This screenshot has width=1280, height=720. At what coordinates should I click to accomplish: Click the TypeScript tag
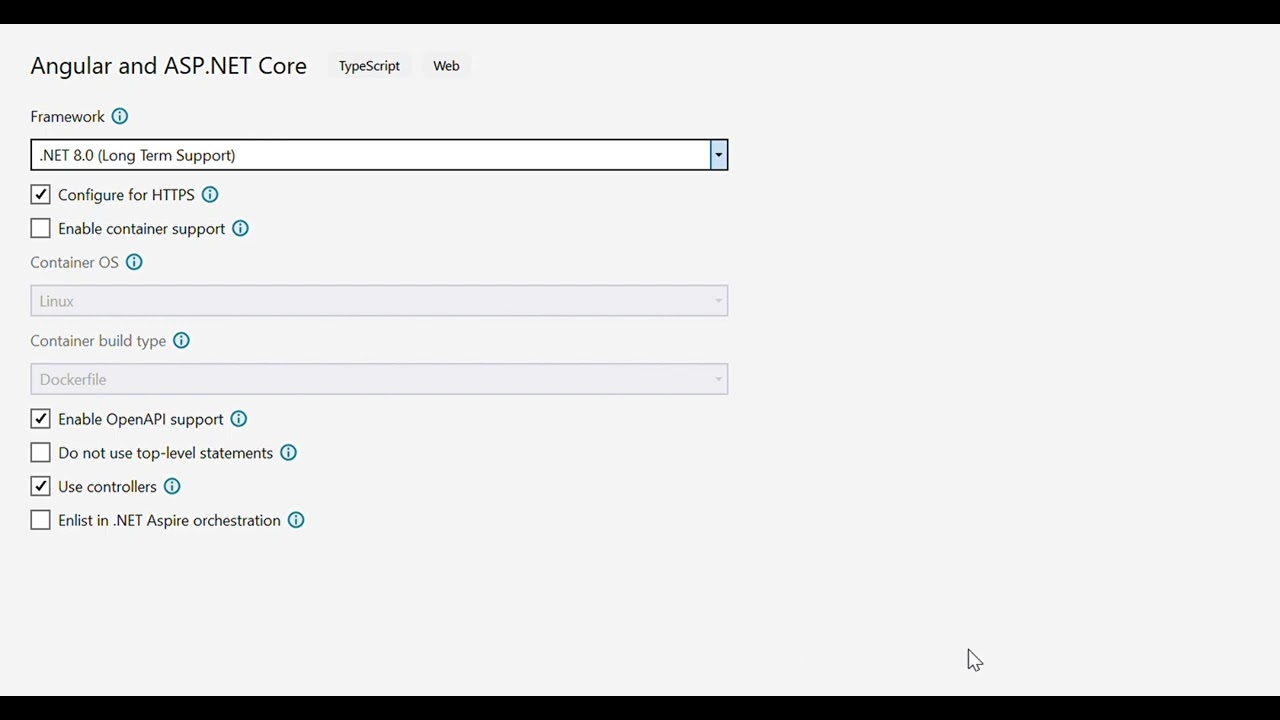[369, 66]
